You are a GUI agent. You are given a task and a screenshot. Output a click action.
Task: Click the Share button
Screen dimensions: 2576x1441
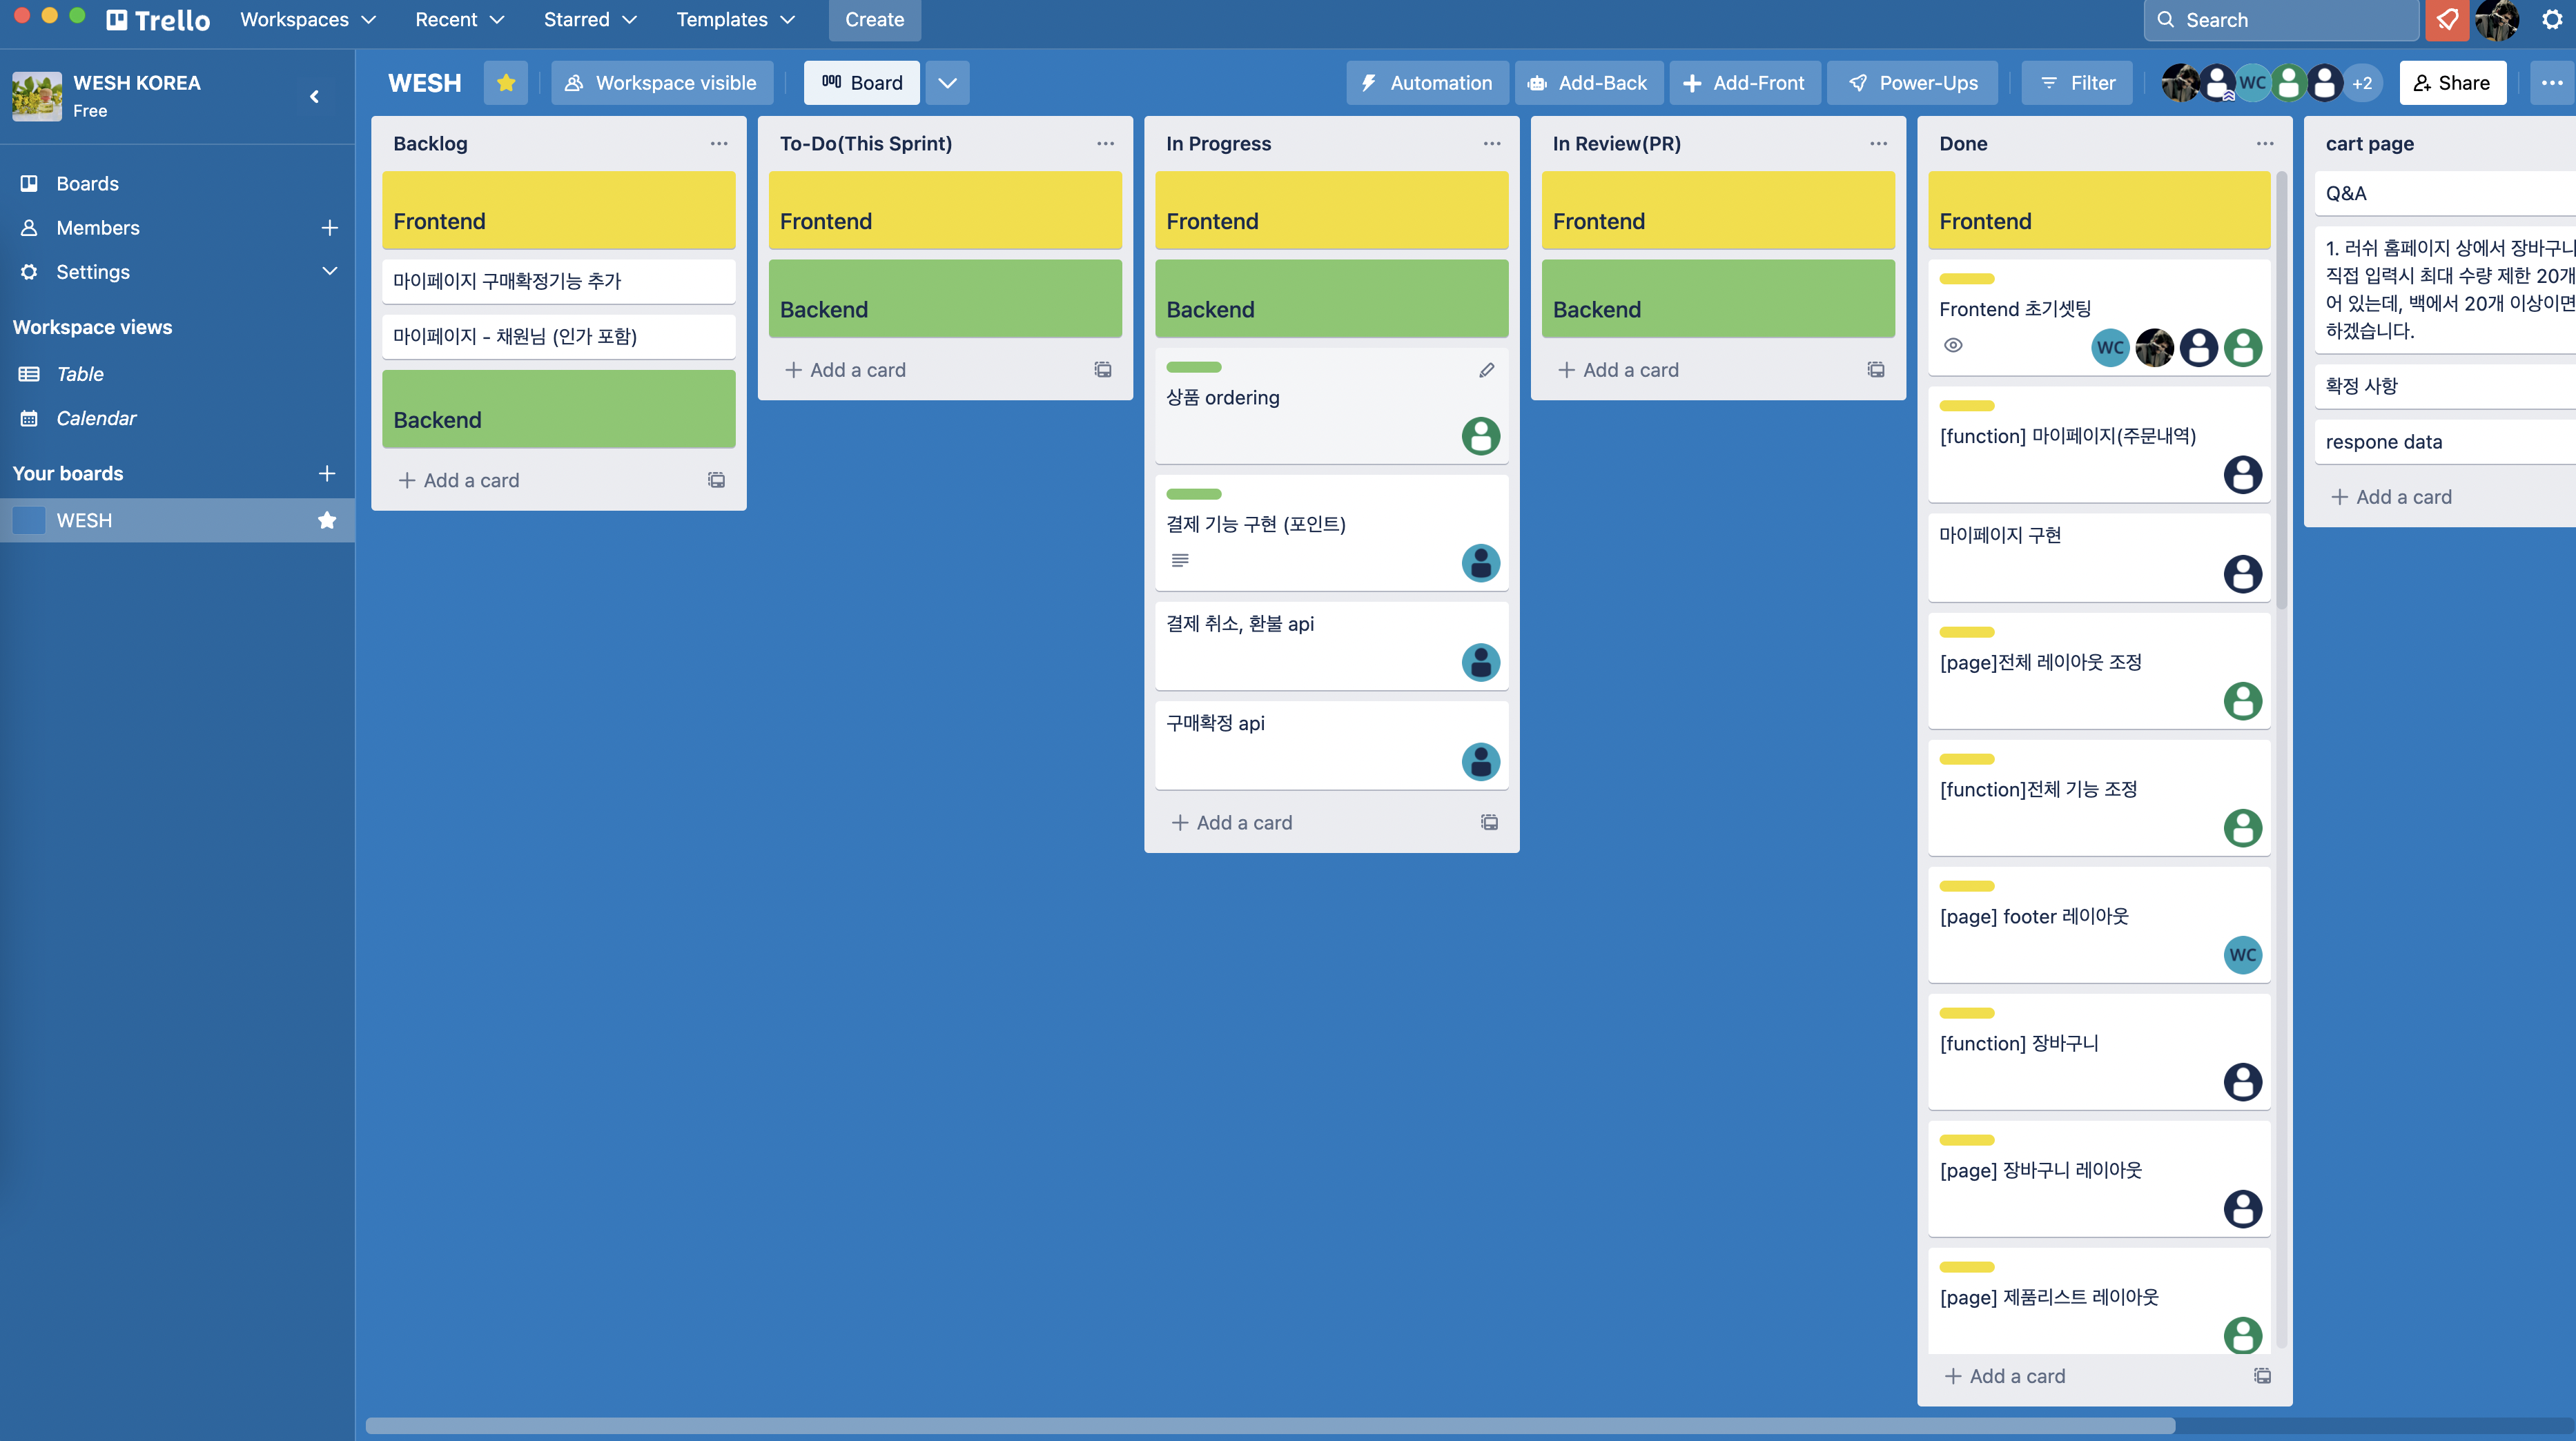tap(2452, 83)
